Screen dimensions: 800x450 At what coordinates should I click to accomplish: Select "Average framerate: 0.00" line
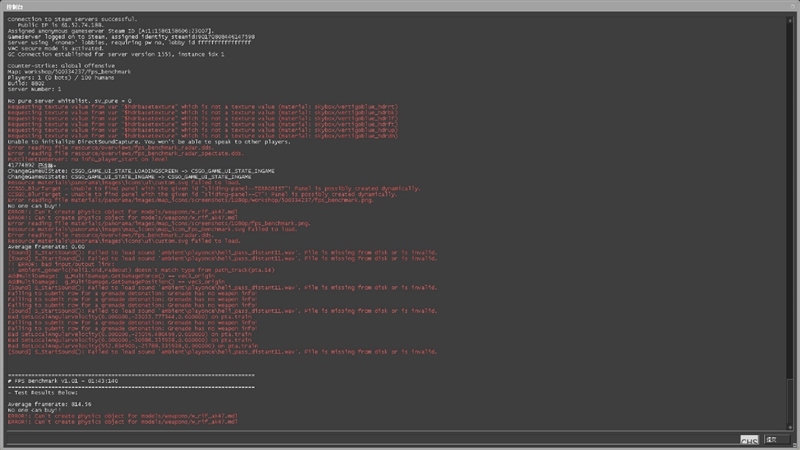[46, 247]
